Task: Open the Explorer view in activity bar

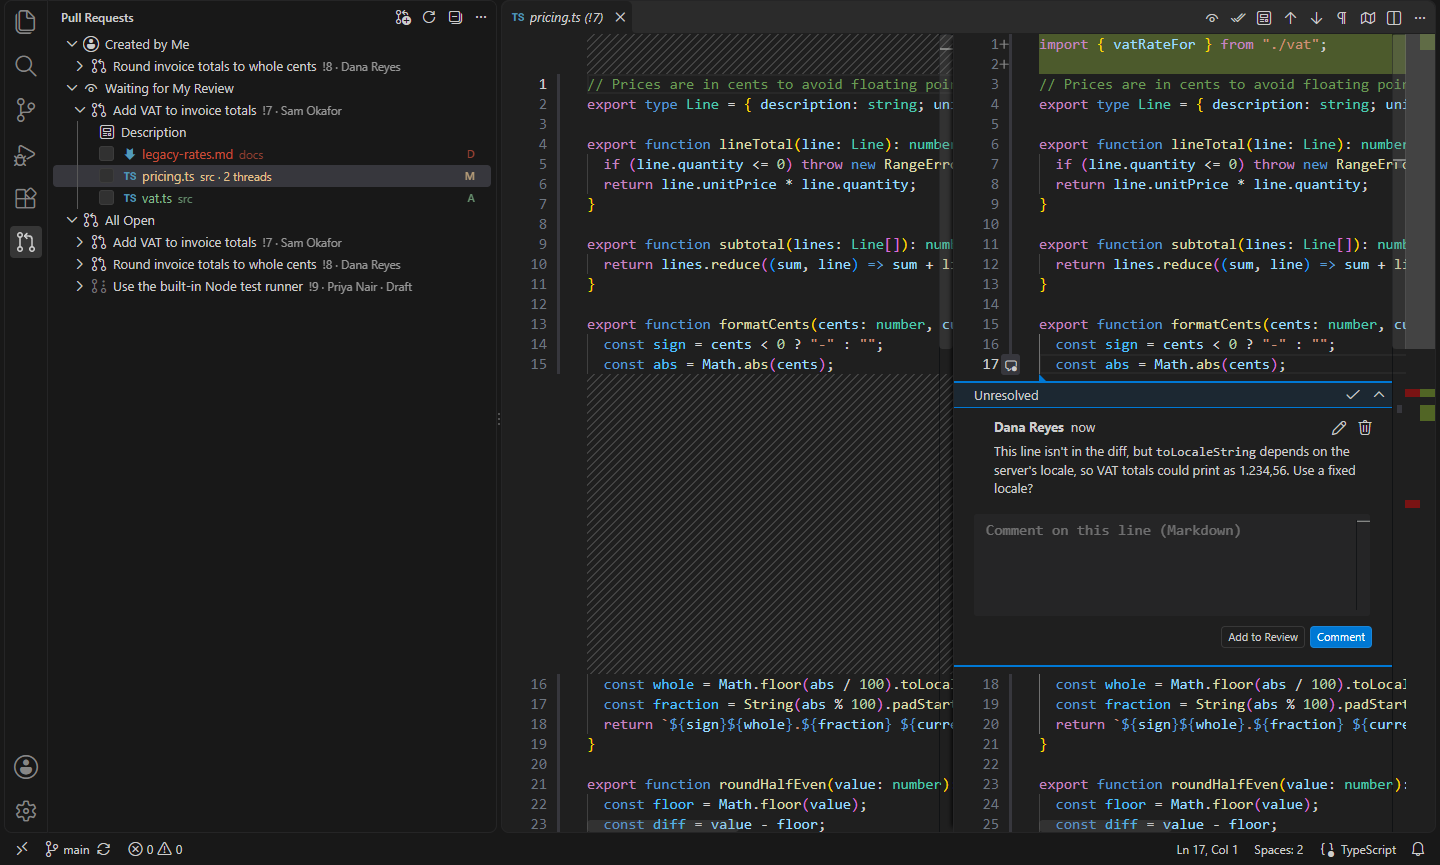Action: 26,22
